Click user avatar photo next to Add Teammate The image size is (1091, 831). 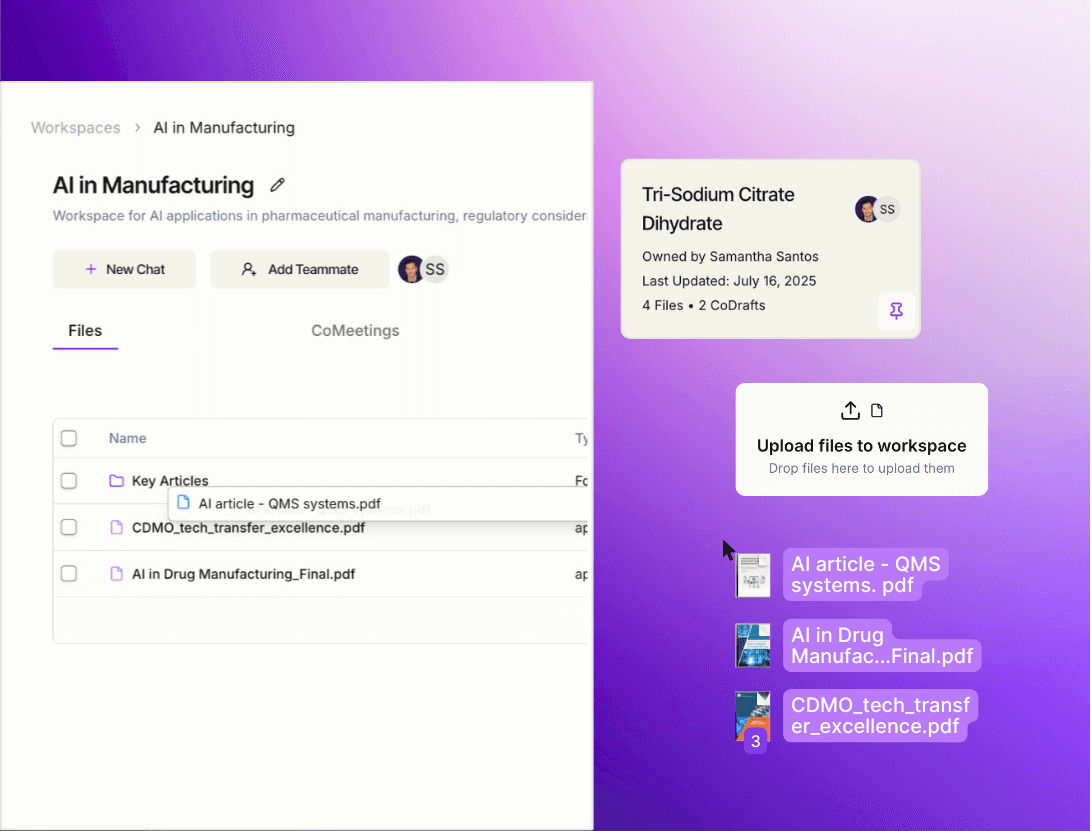coord(411,269)
